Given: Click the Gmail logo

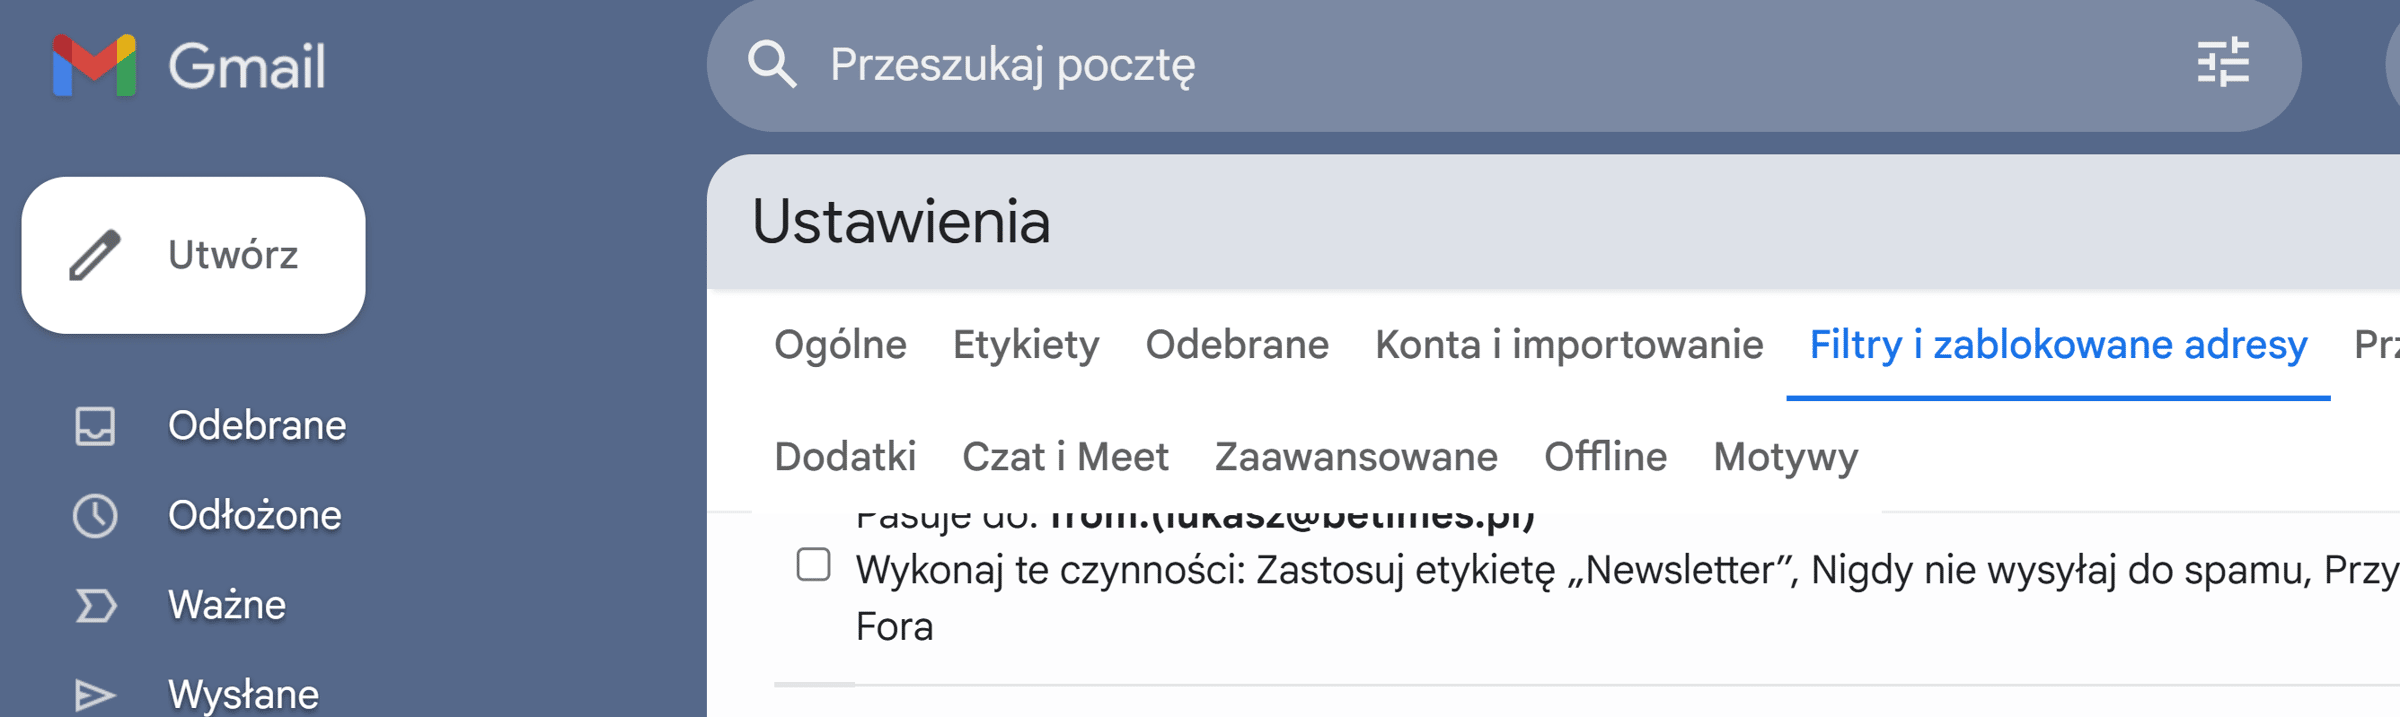Looking at the screenshot, I should point(190,65).
